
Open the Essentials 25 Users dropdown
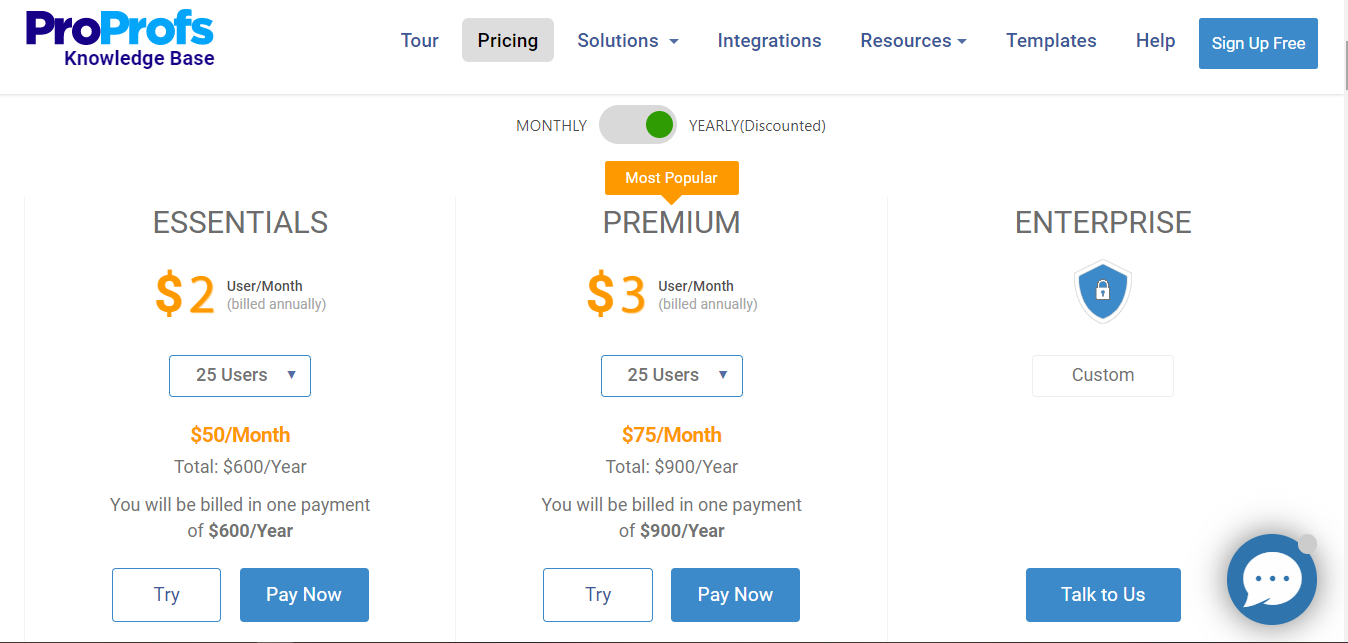(240, 375)
